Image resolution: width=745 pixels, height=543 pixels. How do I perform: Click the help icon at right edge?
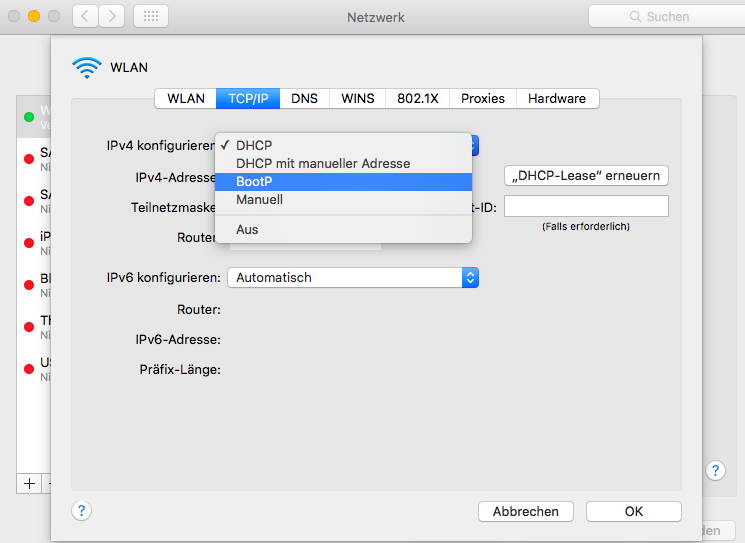coord(715,470)
